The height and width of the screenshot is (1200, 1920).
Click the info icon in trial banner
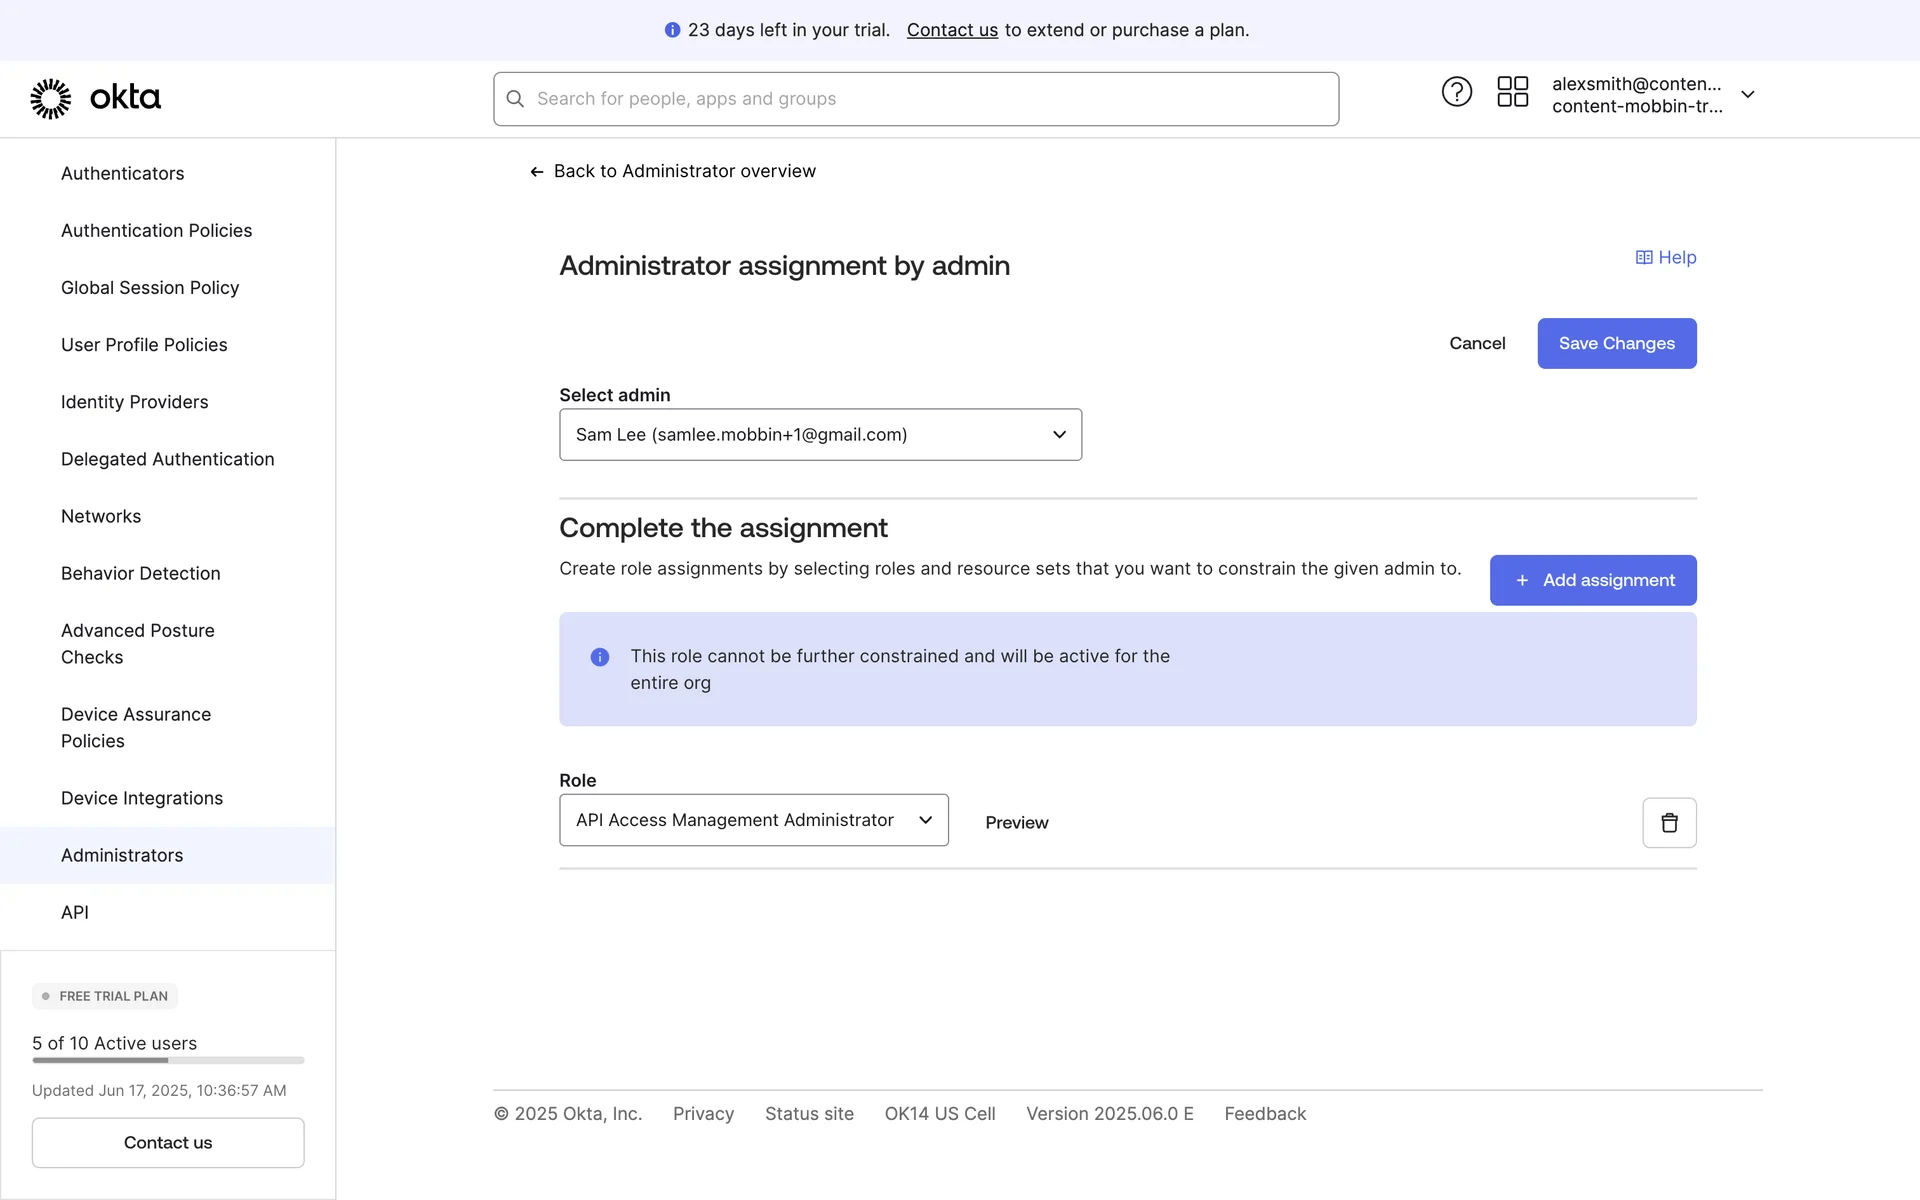pyautogui.click(x=672, y=30)
